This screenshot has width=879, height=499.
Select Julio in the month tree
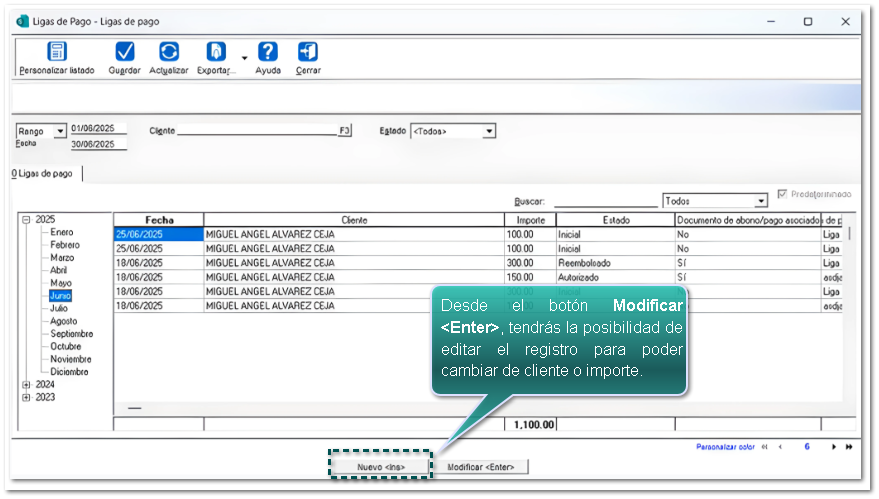click(60, 309)
